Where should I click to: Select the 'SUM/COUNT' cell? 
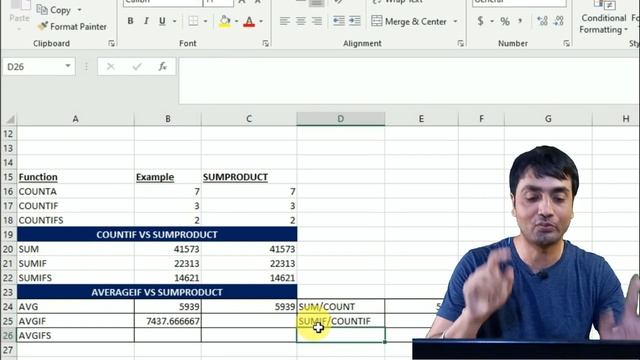point(340,307)
